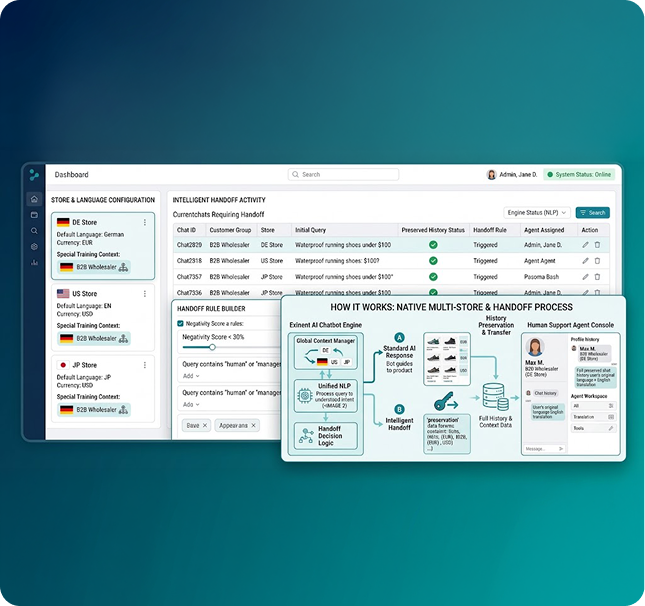Remove Chat7357 with the trash icon

[597, 277]
